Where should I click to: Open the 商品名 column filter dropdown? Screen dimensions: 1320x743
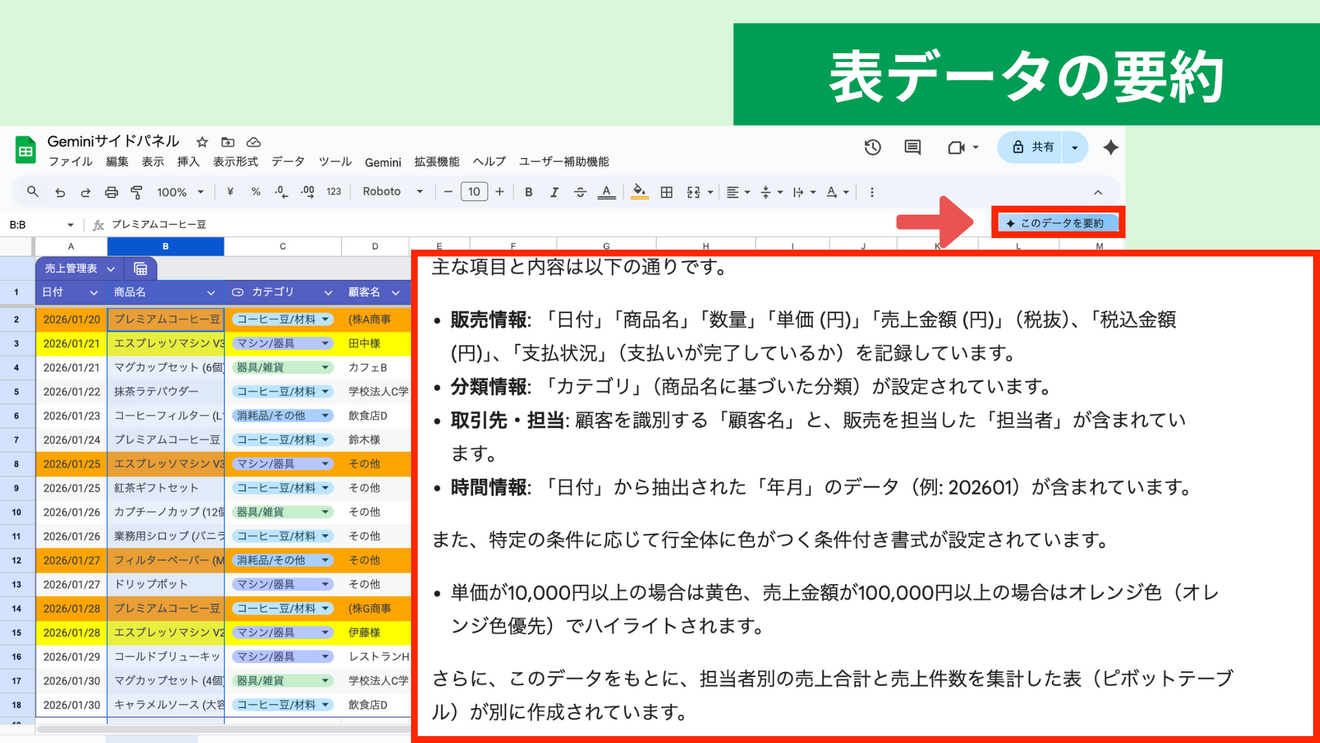[210, 293]
